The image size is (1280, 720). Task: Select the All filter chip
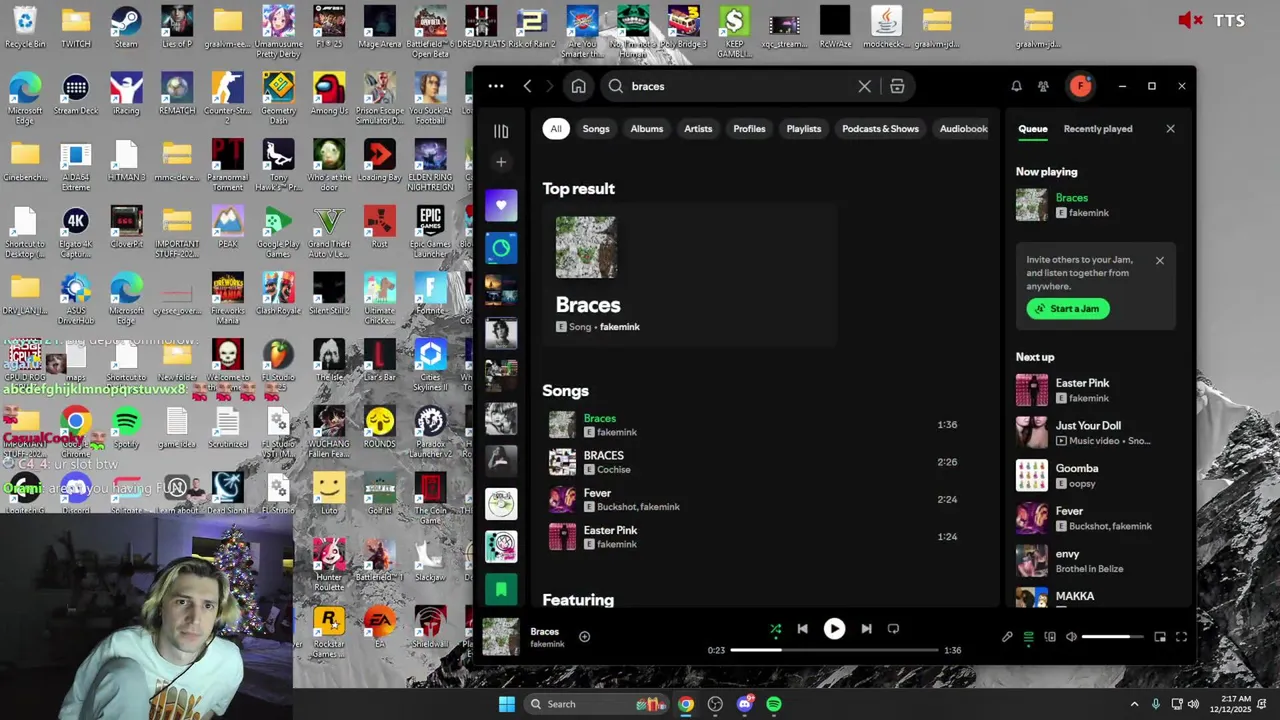(556, 129)
